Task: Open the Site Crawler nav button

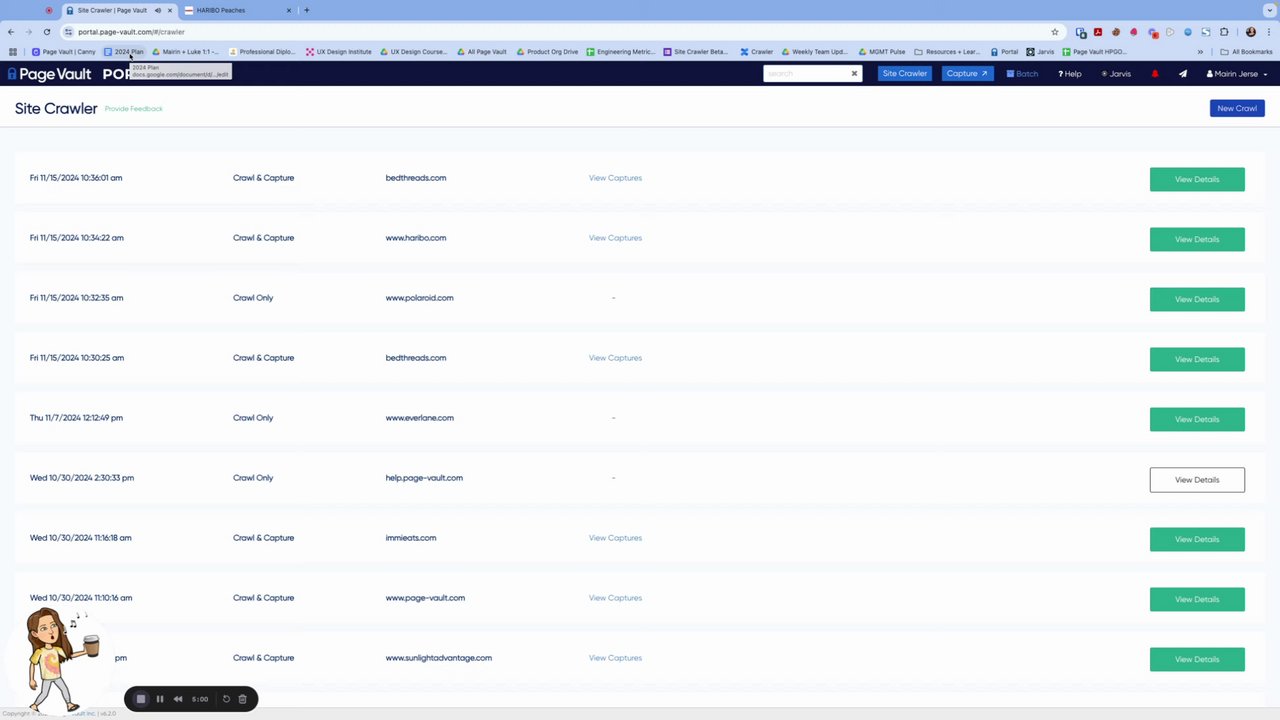Action: click(905, 73)
